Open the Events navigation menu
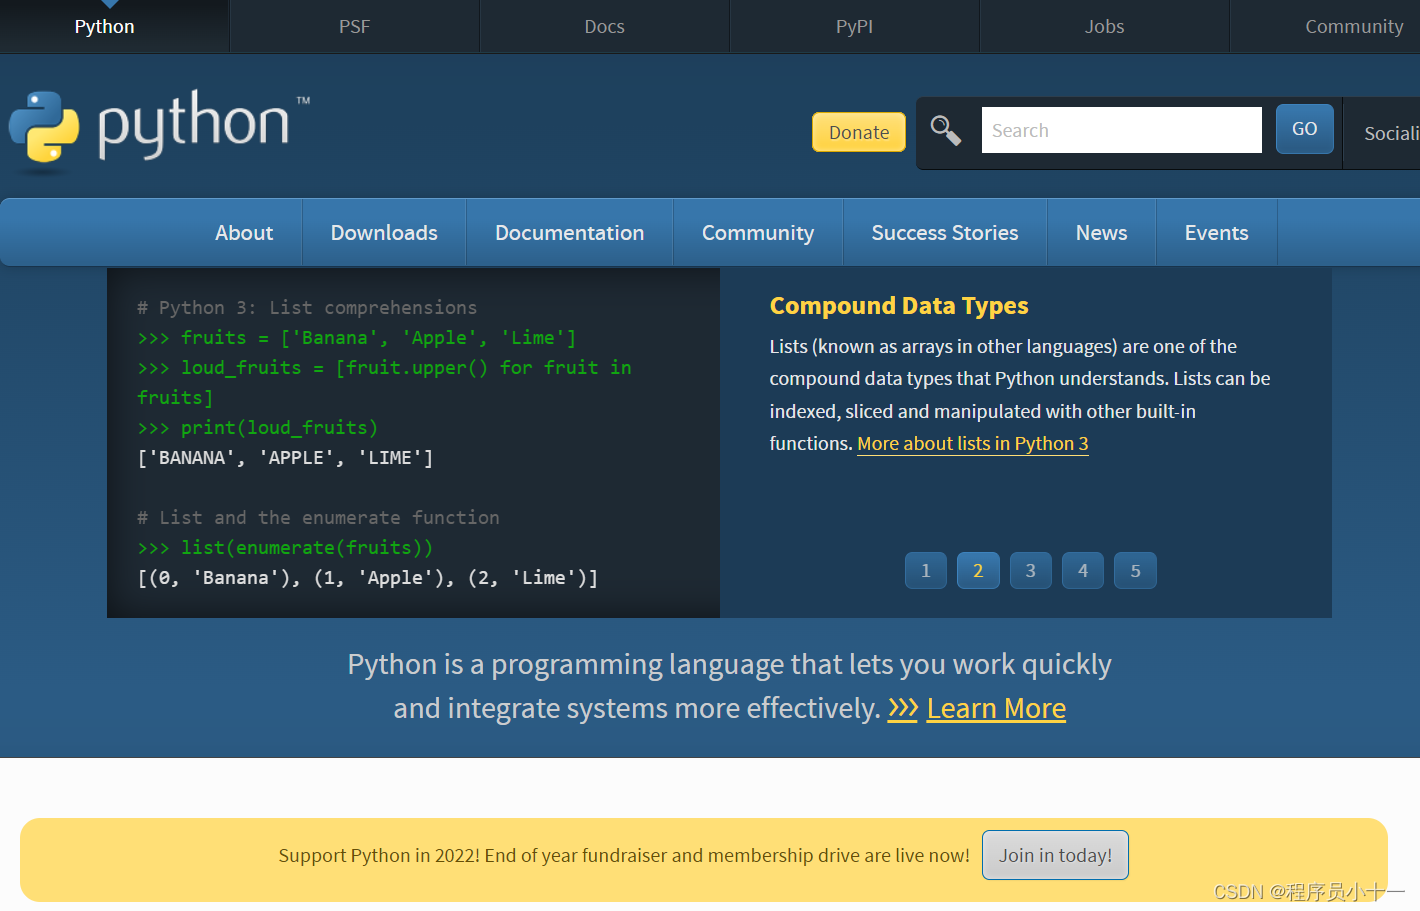1420x911 pixels. pyautogui.click(x=1217, y=233)
